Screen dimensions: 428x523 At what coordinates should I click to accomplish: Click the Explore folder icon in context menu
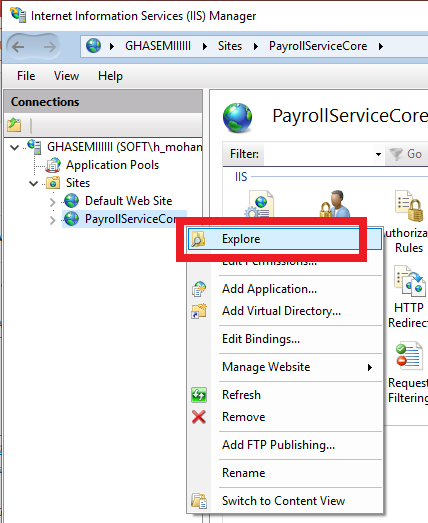(198, 239)
